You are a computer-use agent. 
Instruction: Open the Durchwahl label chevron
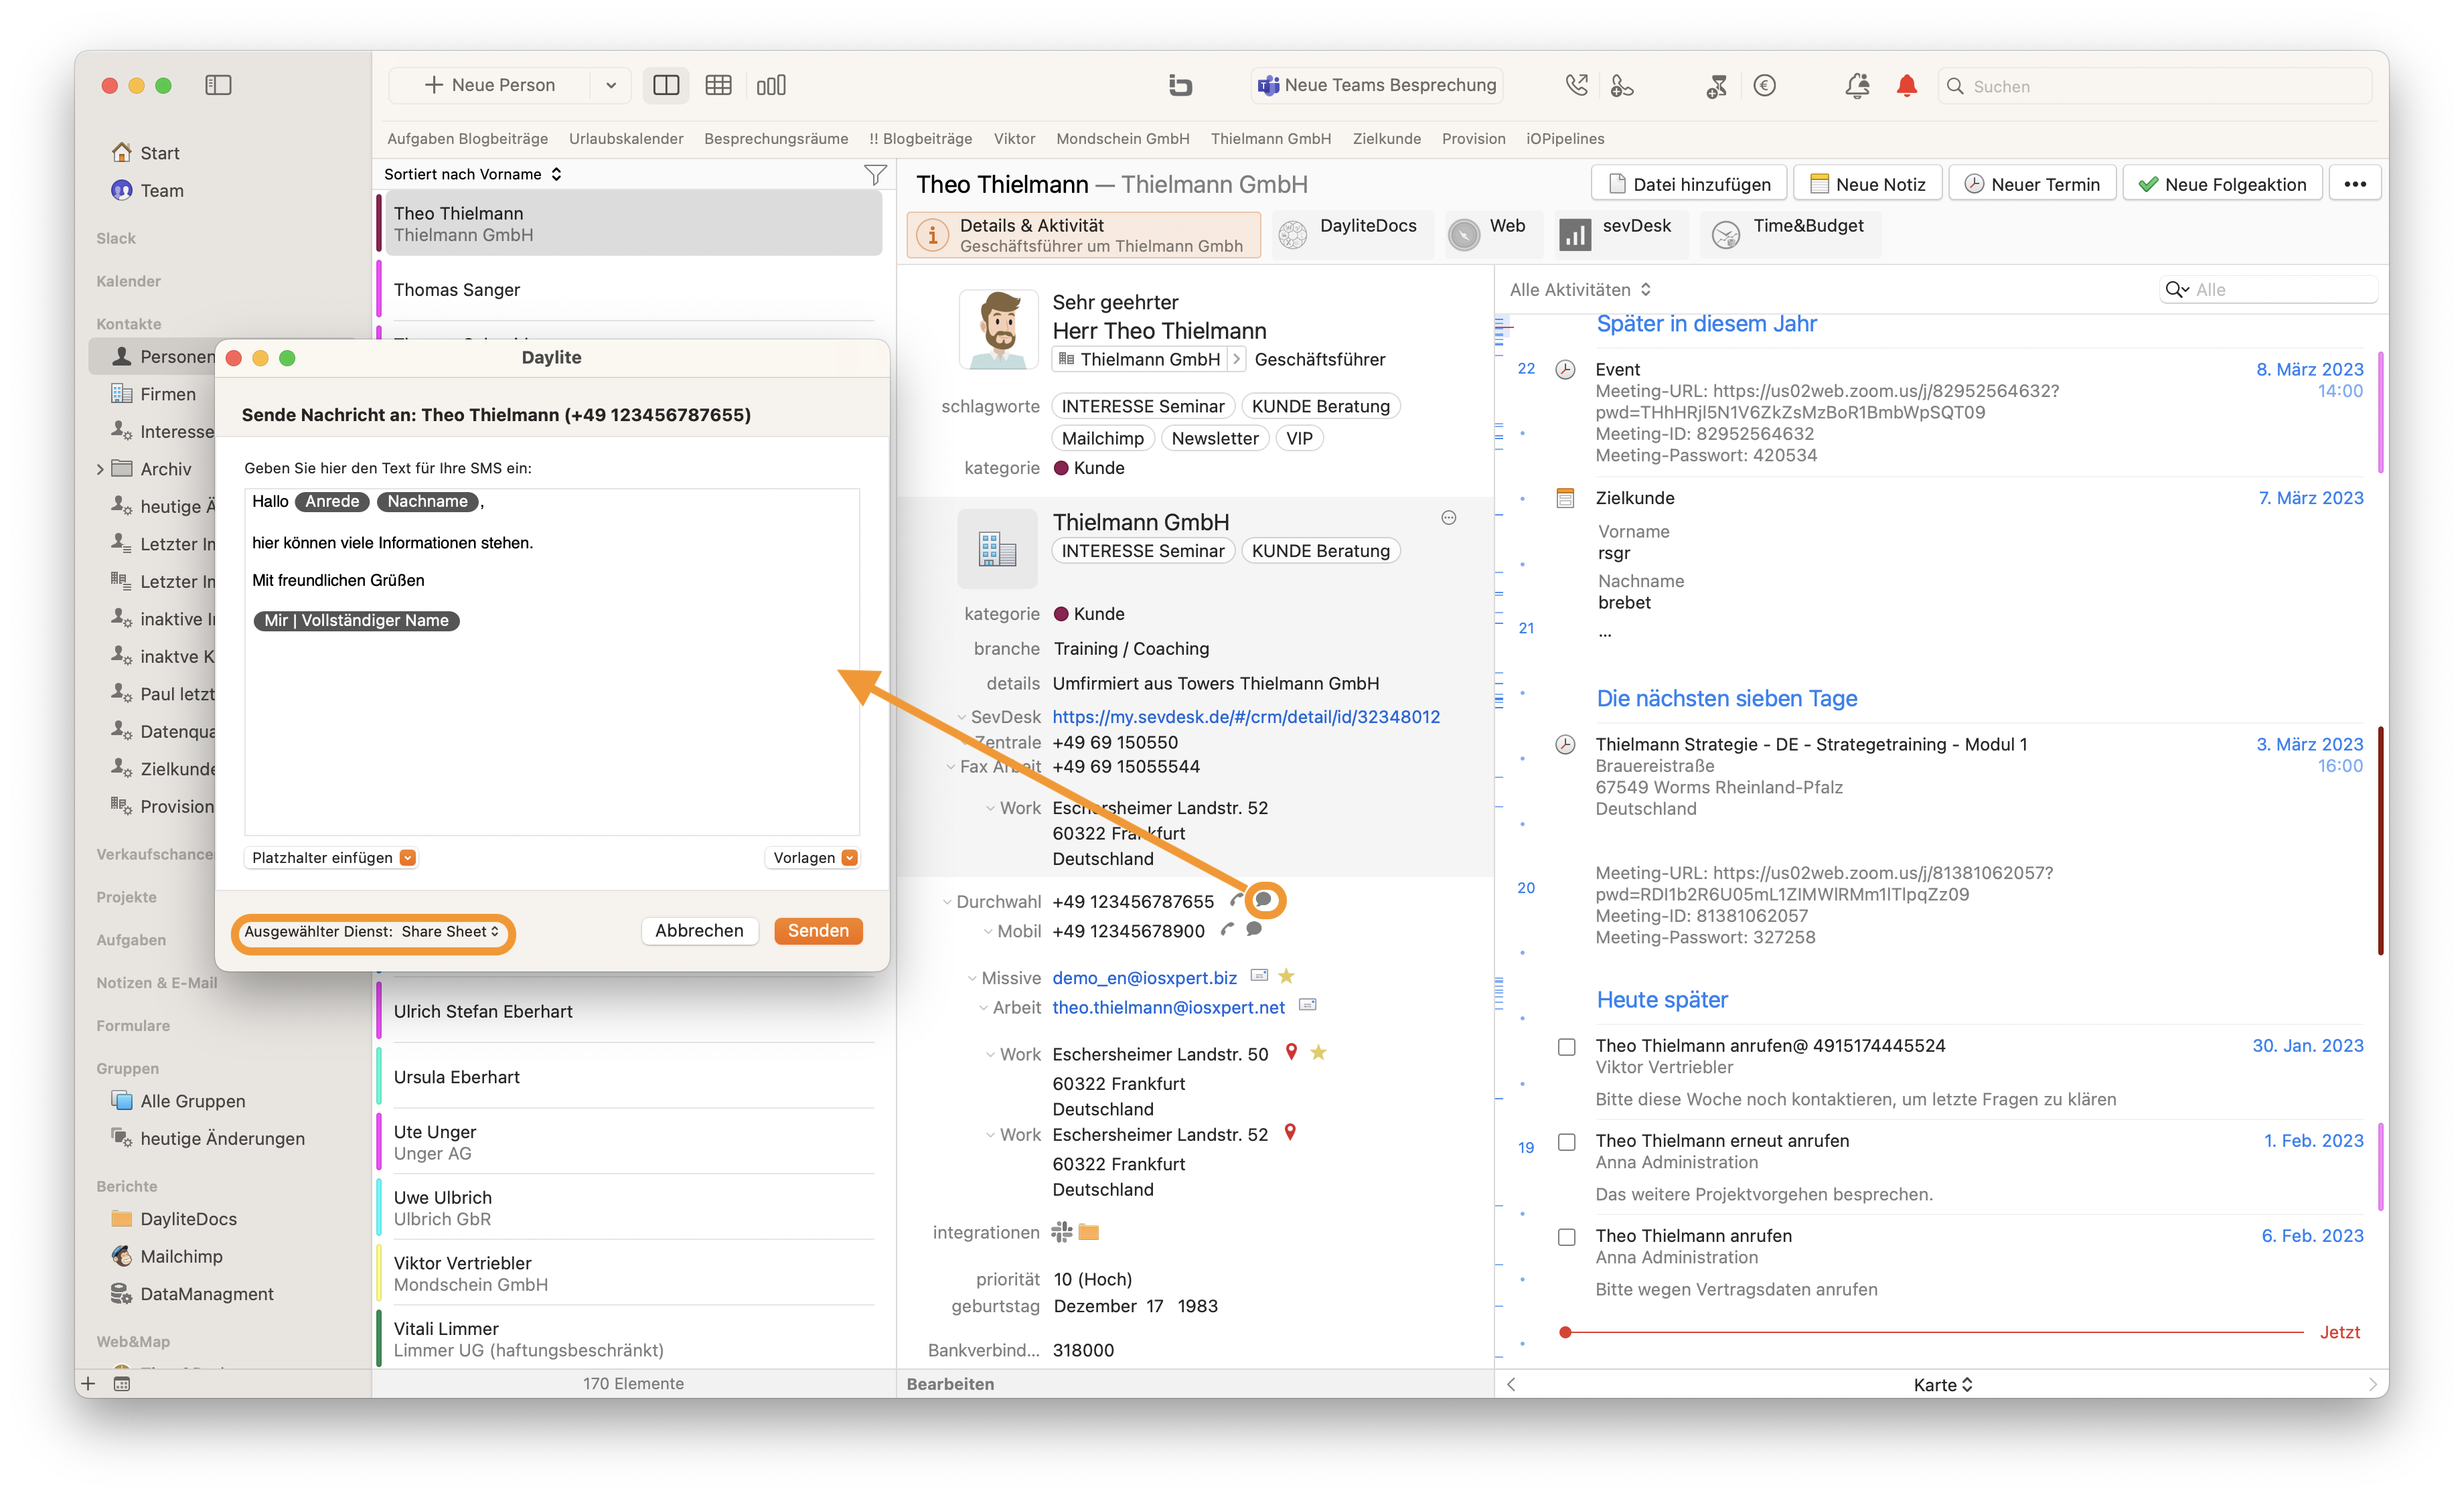947,901
